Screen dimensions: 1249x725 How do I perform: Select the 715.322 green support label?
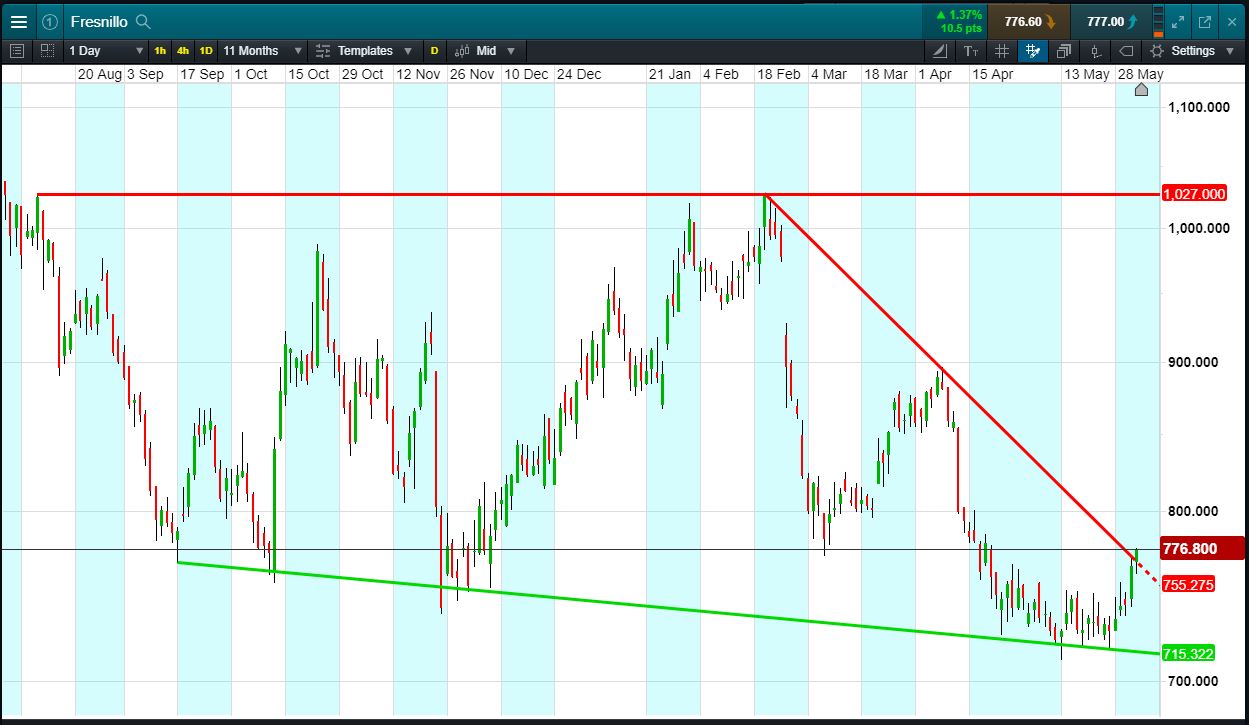click(x=1189, y=653)
